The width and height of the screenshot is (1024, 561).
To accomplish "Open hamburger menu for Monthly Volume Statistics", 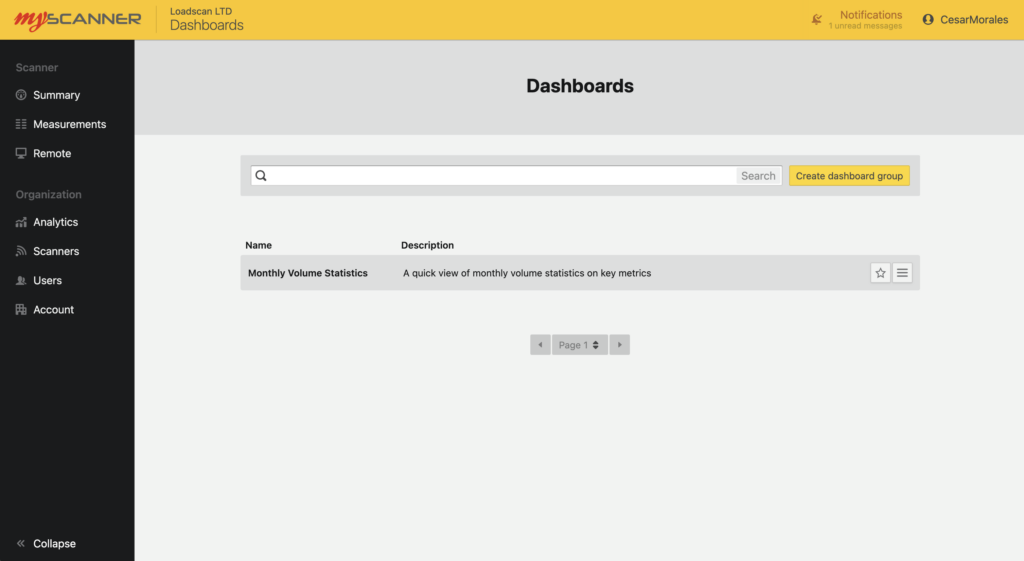I will [x=902, y=273].
